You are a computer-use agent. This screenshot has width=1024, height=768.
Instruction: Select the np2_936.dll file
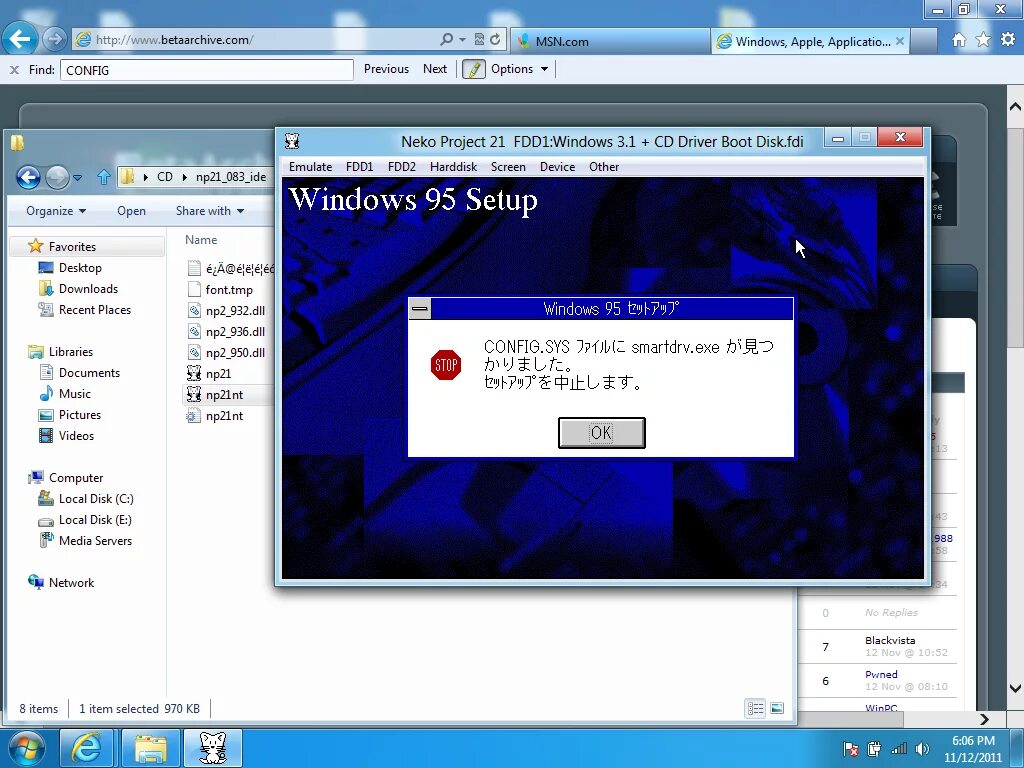point(235,332)
